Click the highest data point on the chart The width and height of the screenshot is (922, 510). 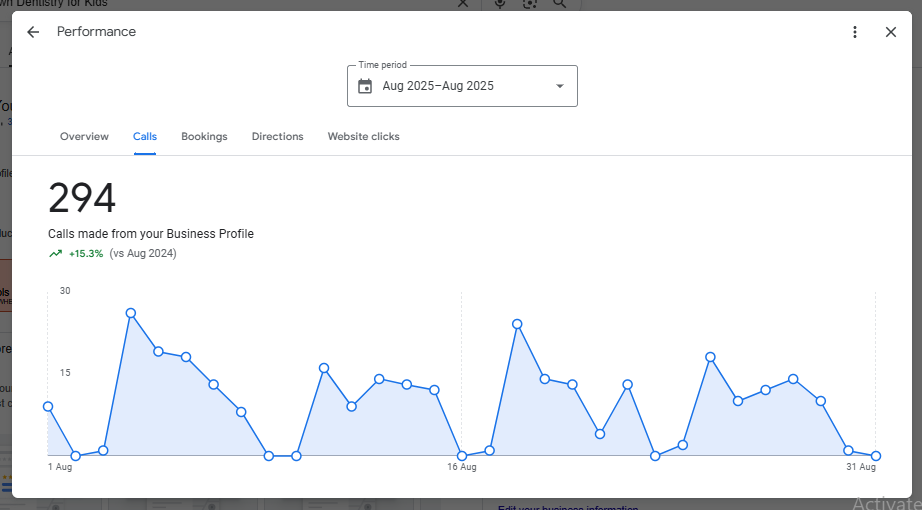tap(131, 313)
